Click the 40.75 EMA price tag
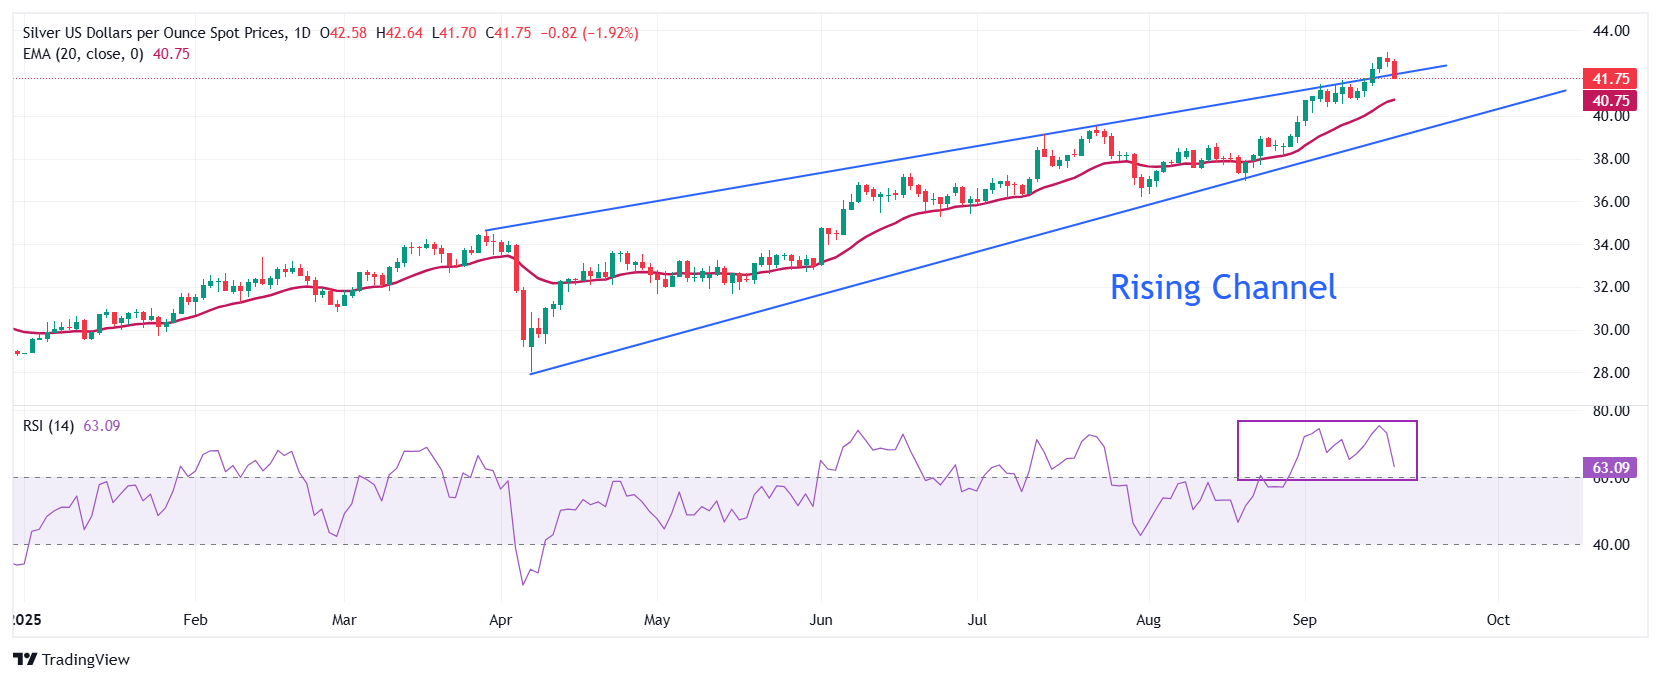Viewport: 1661px width, 681px height. click(x=1610, y=100)
